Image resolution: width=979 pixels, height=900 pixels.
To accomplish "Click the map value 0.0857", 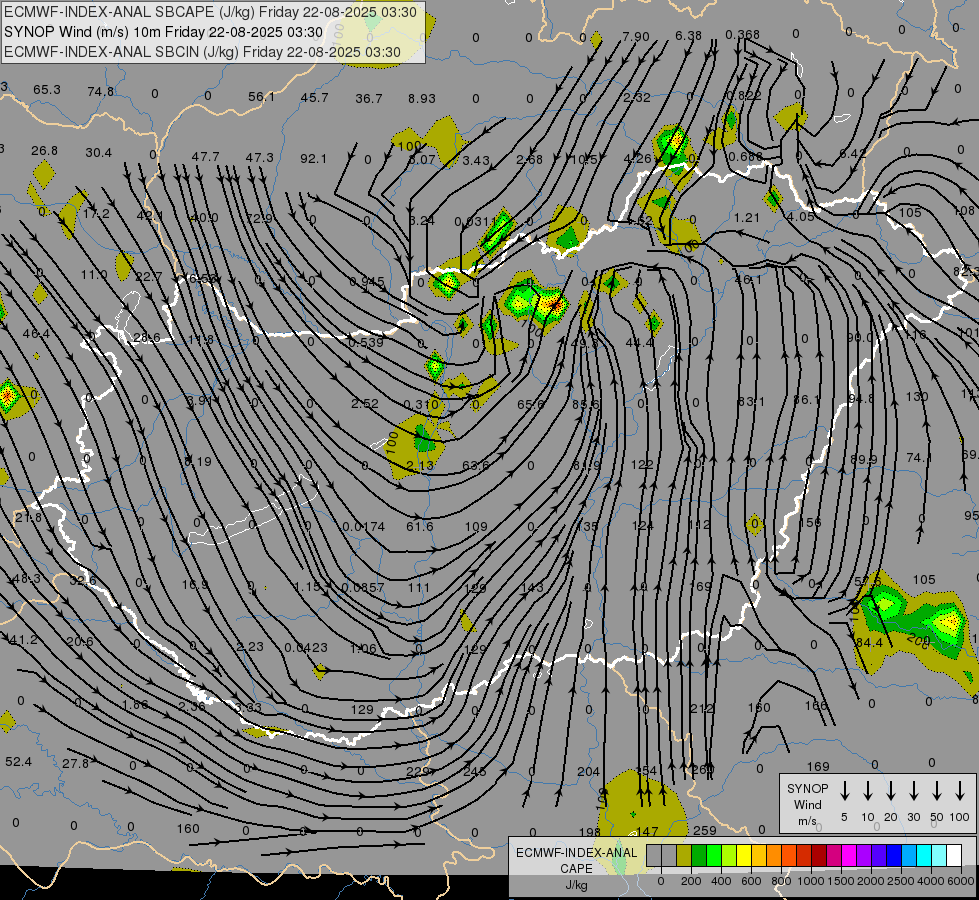I will coord(363,588).
